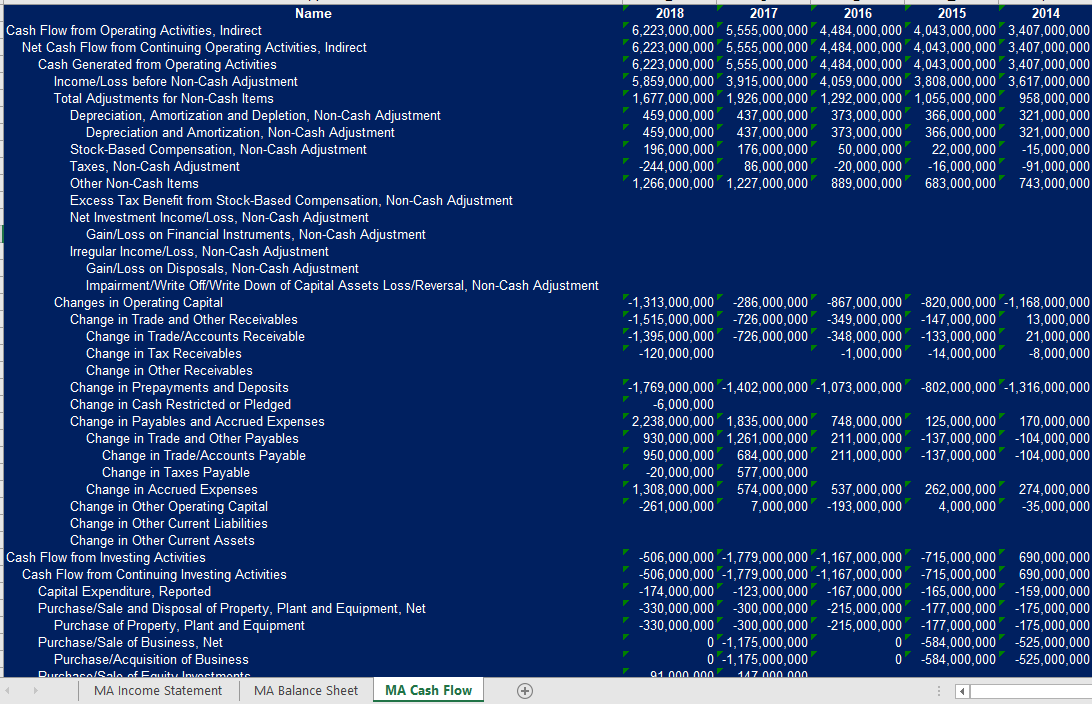Select the Name column header
Viewport: 1092px width, 704px height.
[x=313, y=13]
